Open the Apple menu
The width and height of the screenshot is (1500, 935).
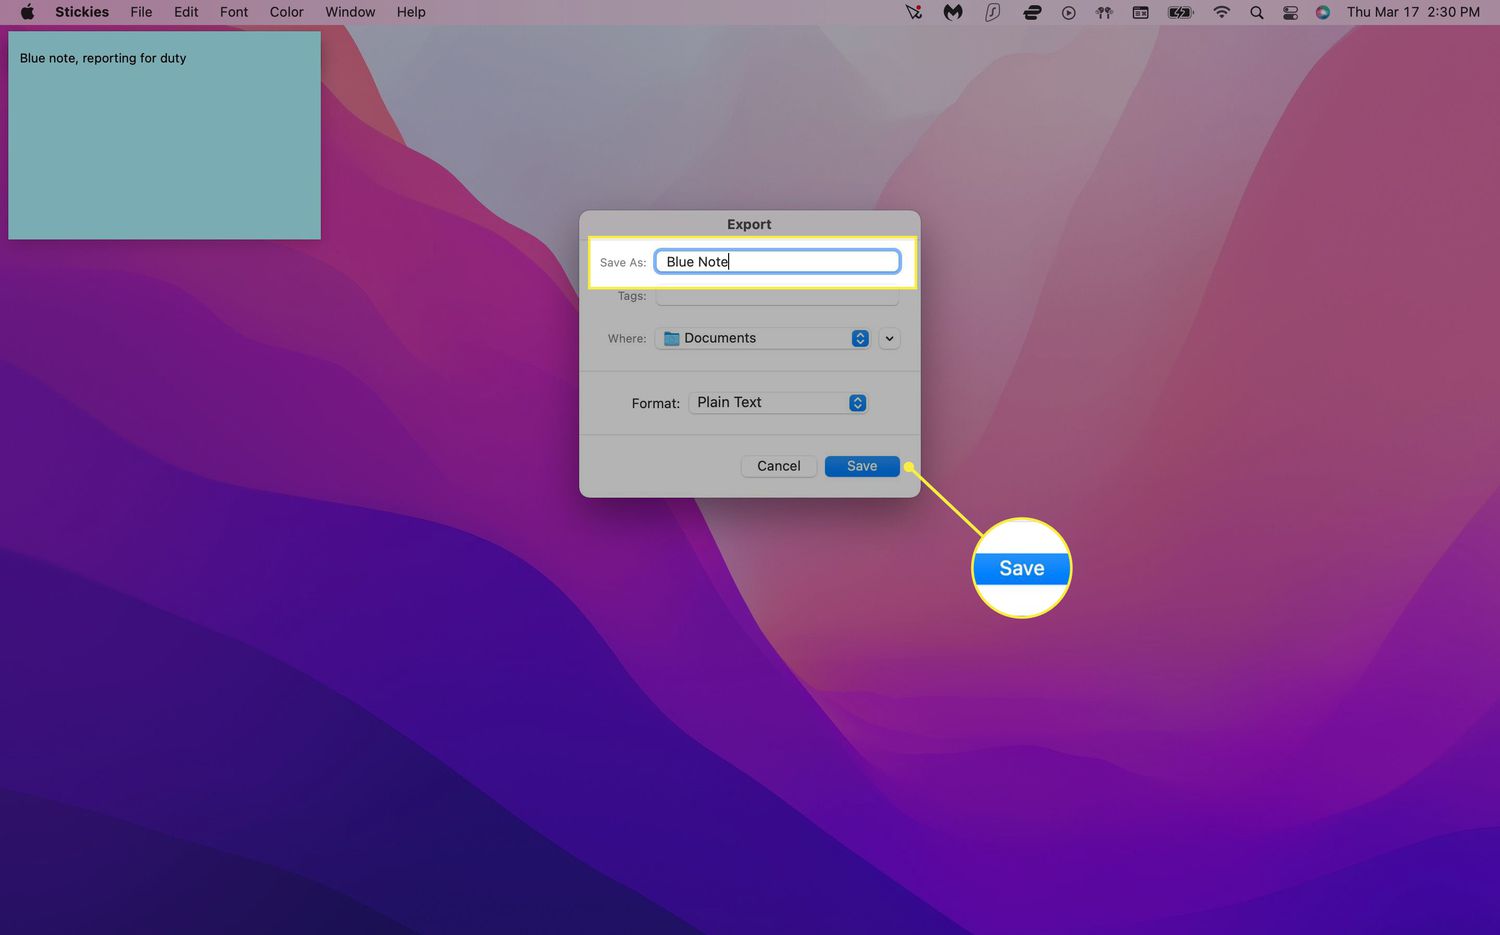(27, 12)
